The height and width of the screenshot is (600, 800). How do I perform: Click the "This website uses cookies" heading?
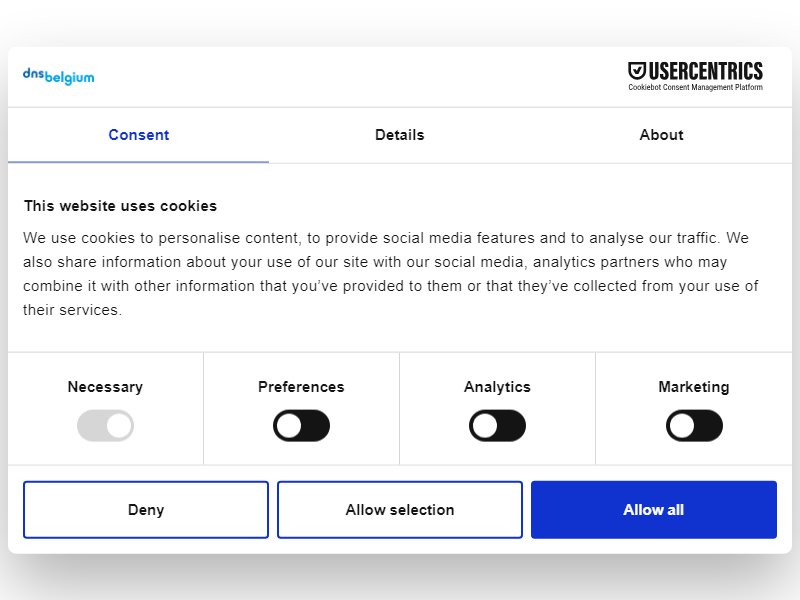coord(120,206)
